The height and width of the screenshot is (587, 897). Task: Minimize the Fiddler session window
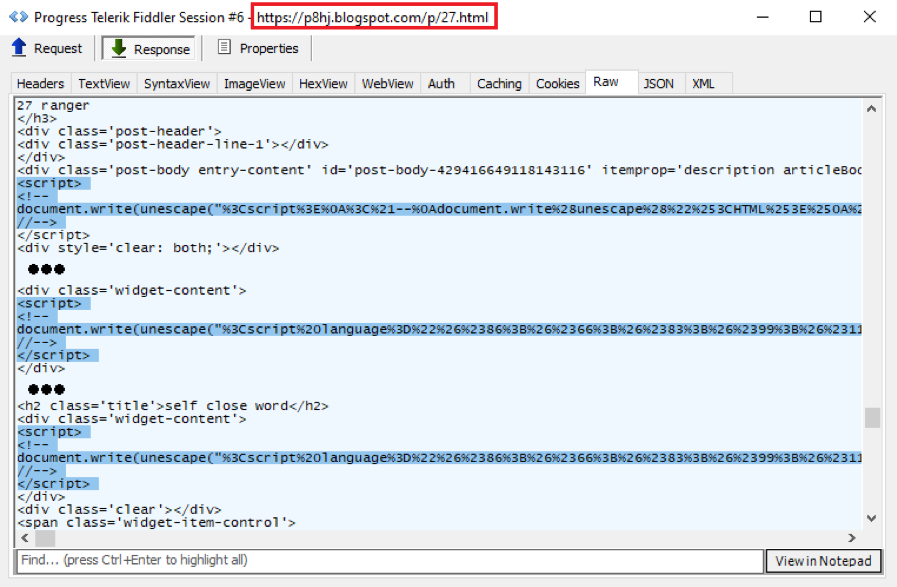[763, 17]
